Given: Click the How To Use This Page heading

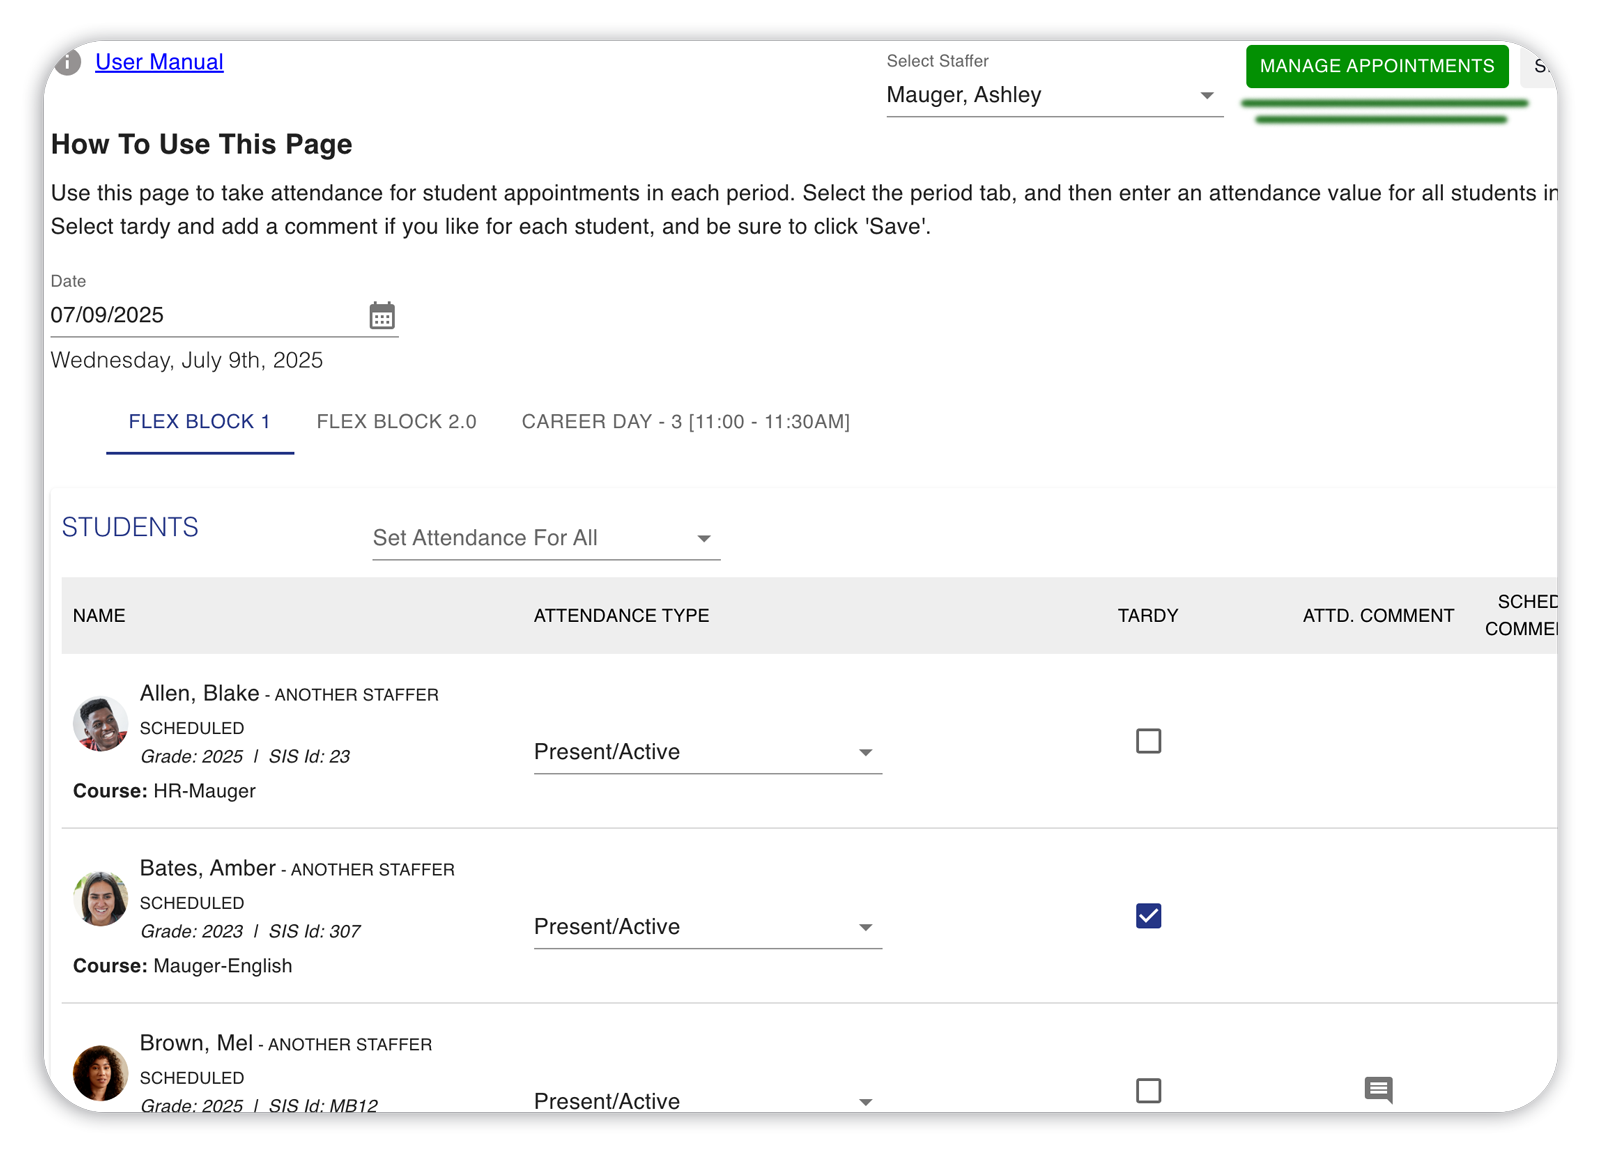Looking at the screenshot, I should click(201, 144).
